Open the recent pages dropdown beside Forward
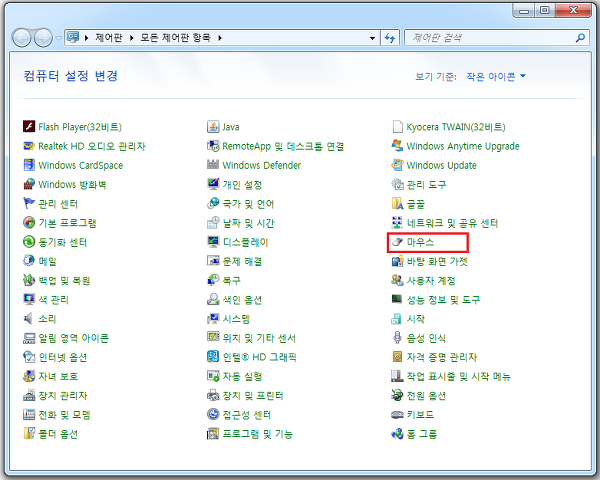The height and width of the screenshot is (480, 600). click(58, 38)
